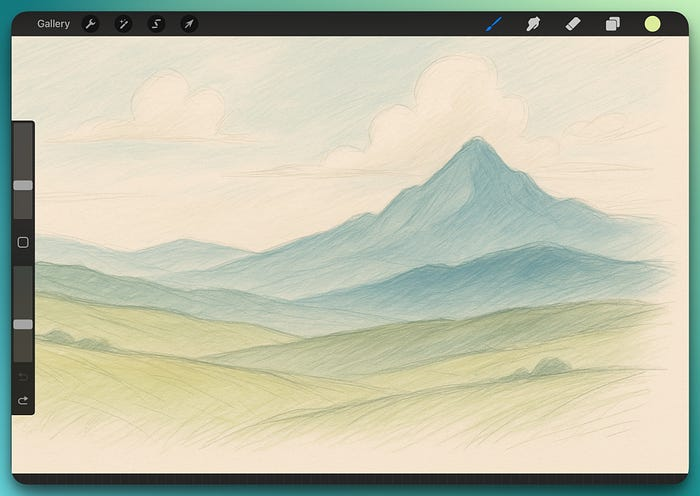
Task: Select the Eraser tool
Action: [573, 24]
